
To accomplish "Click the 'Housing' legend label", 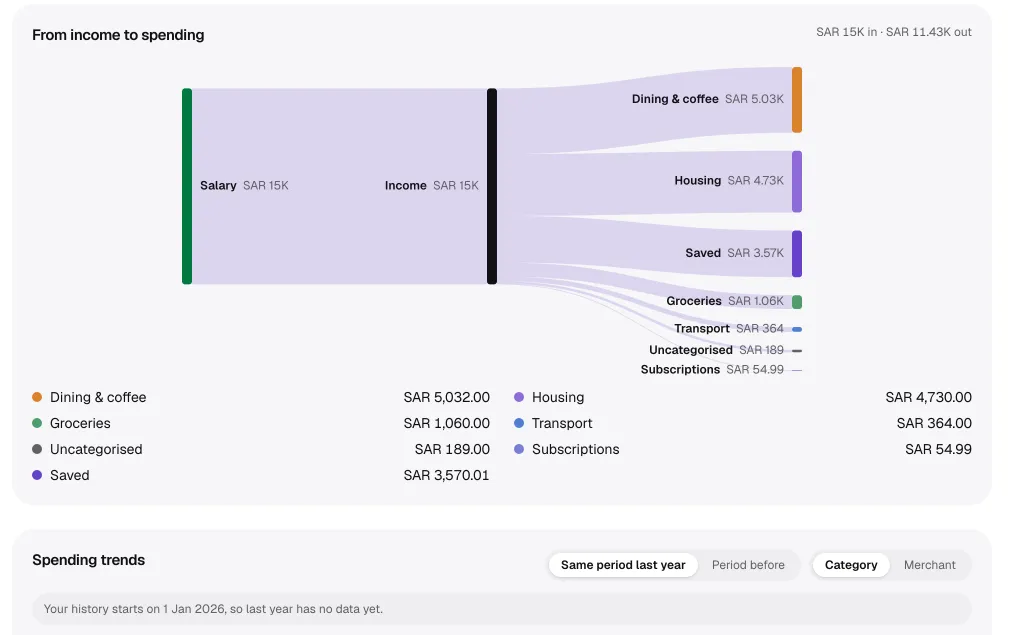I will tap(558, 397).
